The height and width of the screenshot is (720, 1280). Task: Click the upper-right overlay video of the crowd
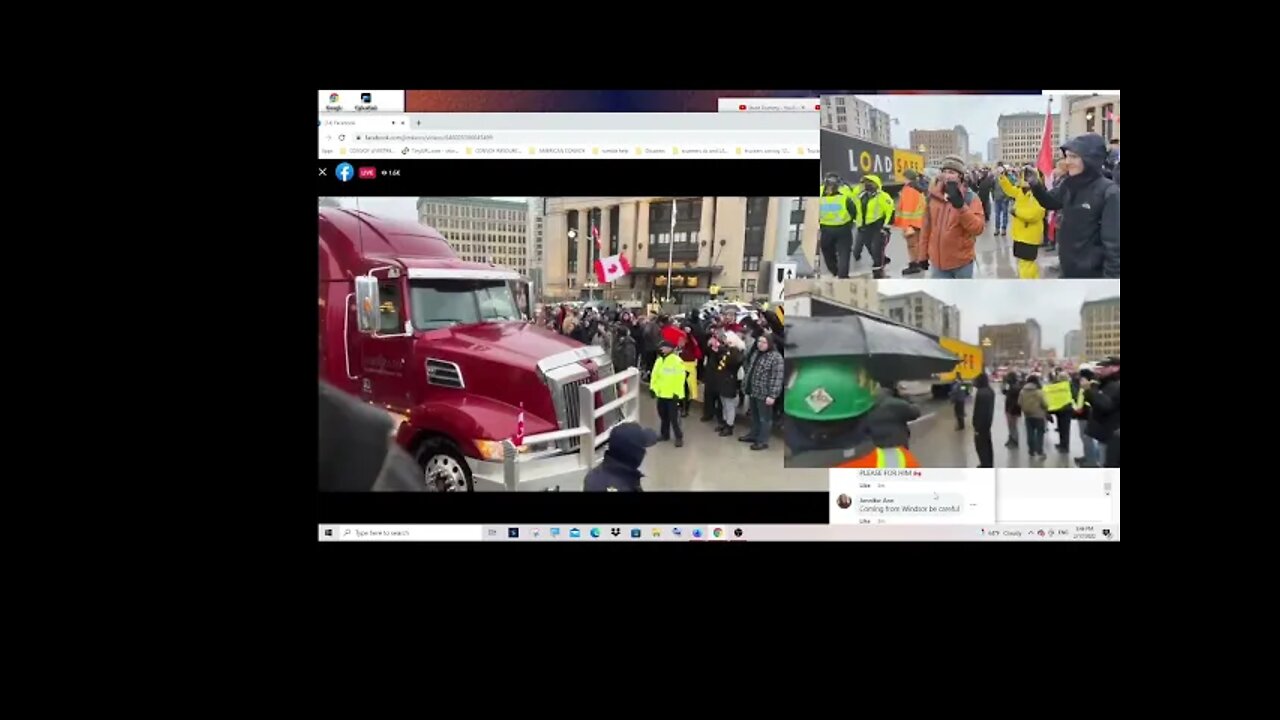point(970,186)
